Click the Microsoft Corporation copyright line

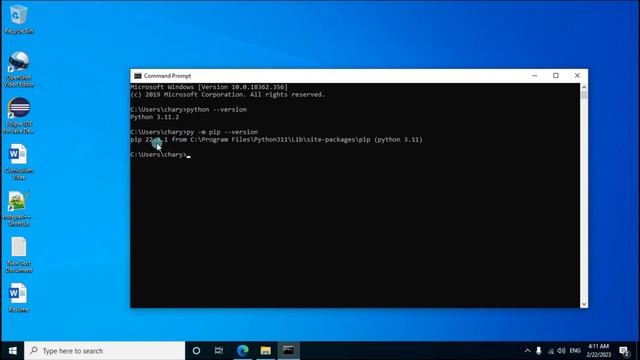pos(228,95)
